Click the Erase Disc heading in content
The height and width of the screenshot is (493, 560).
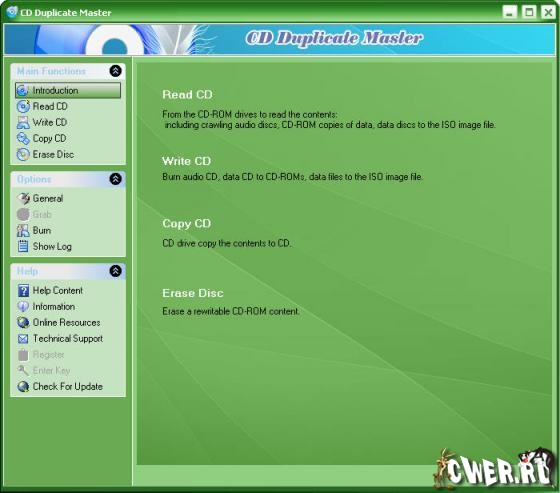(193, 293)
